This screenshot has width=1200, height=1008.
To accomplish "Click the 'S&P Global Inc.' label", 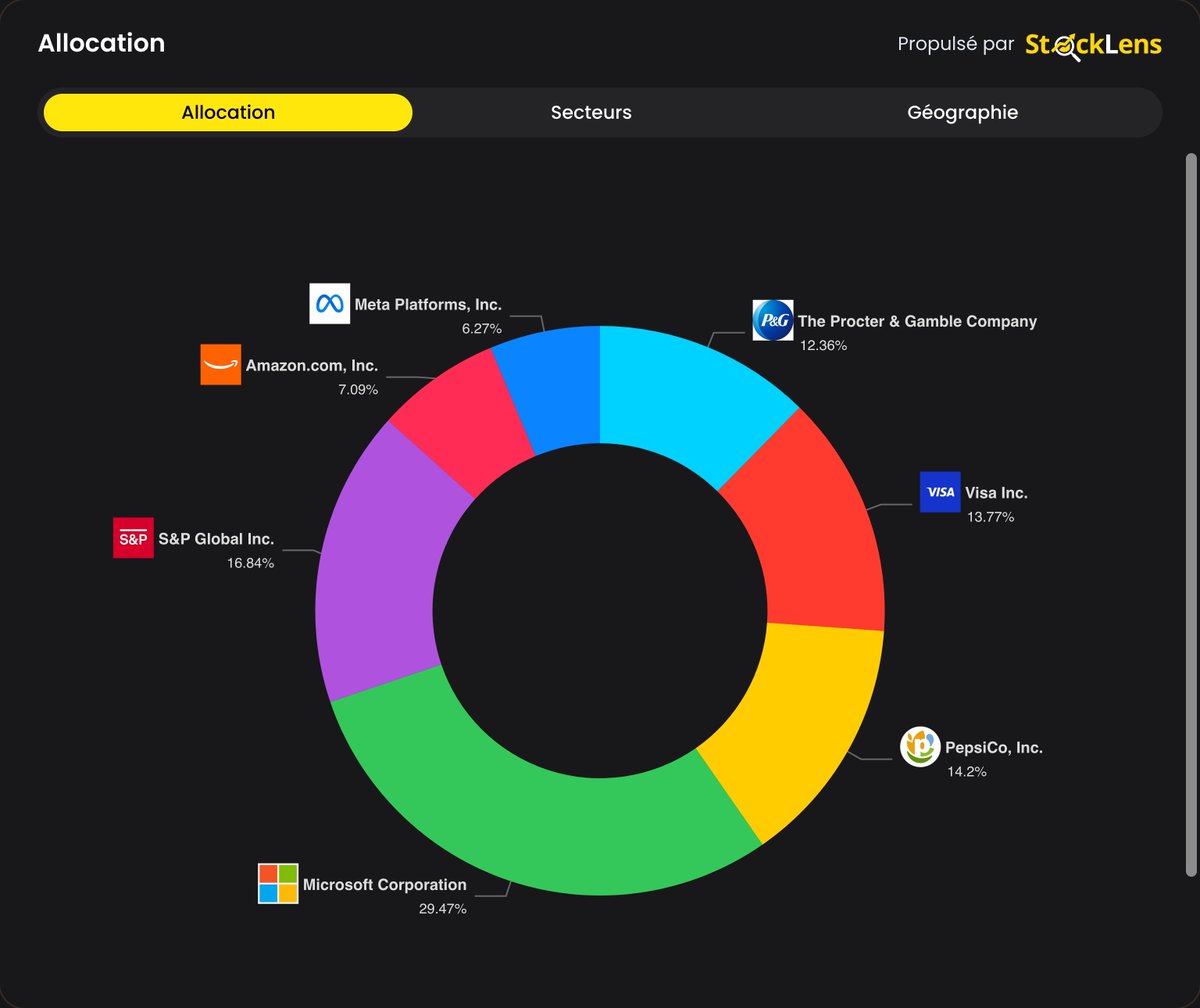I will [216, 539].
